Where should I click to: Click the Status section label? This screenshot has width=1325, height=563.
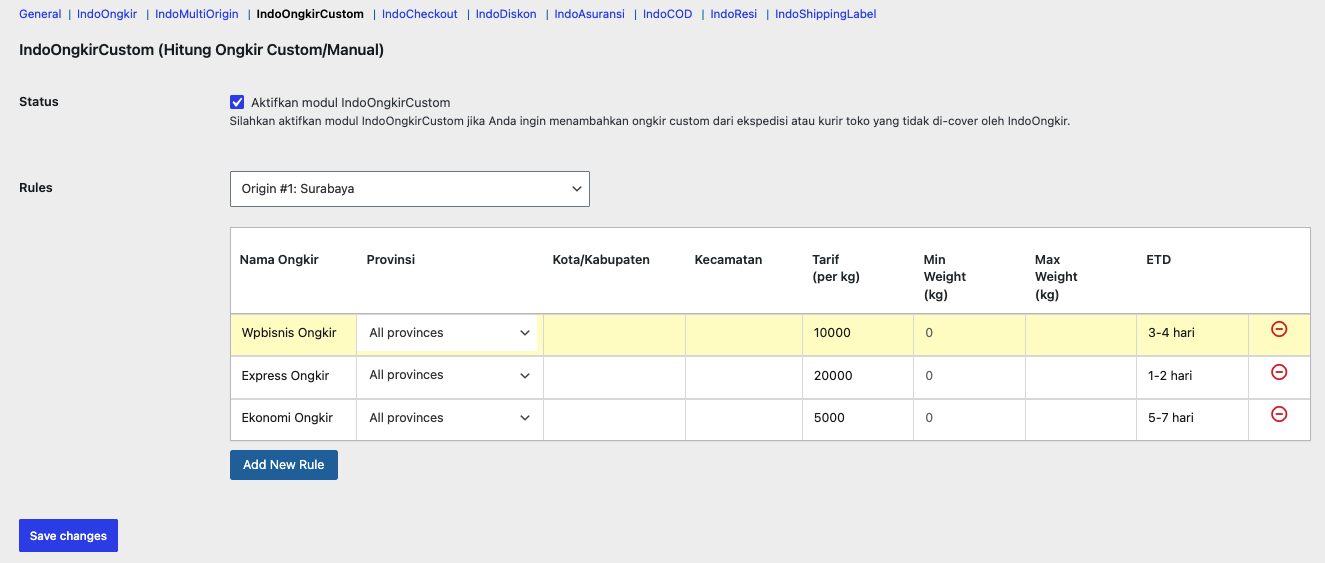pyautogui.click(x=39, y=102)
